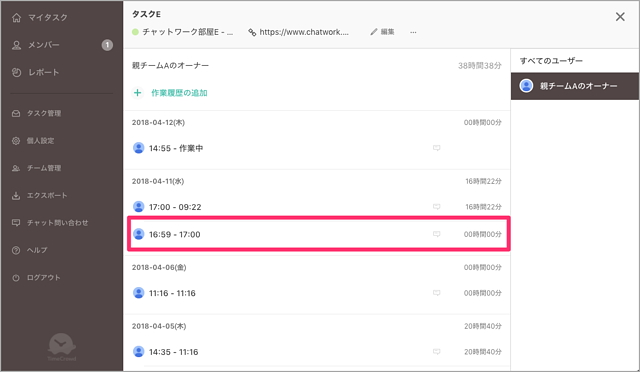Open the chatwork URL link

pyautogui.click(x=298, y=32)
